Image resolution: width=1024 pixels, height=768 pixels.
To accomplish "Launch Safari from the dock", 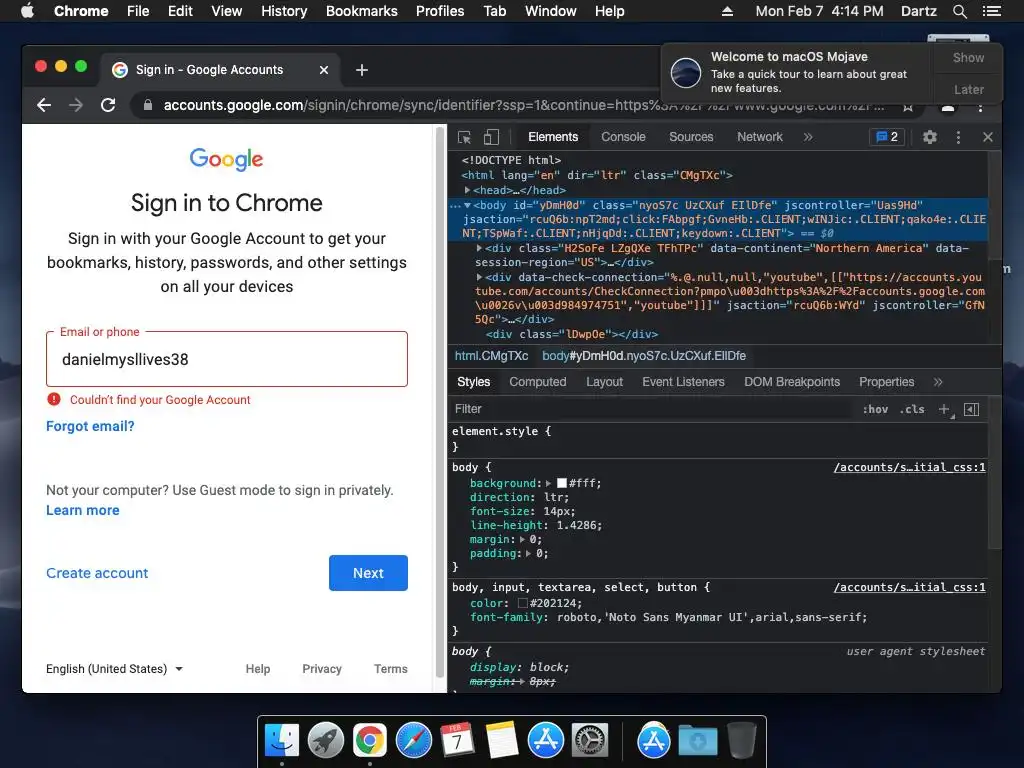I will tap(413, 741).
